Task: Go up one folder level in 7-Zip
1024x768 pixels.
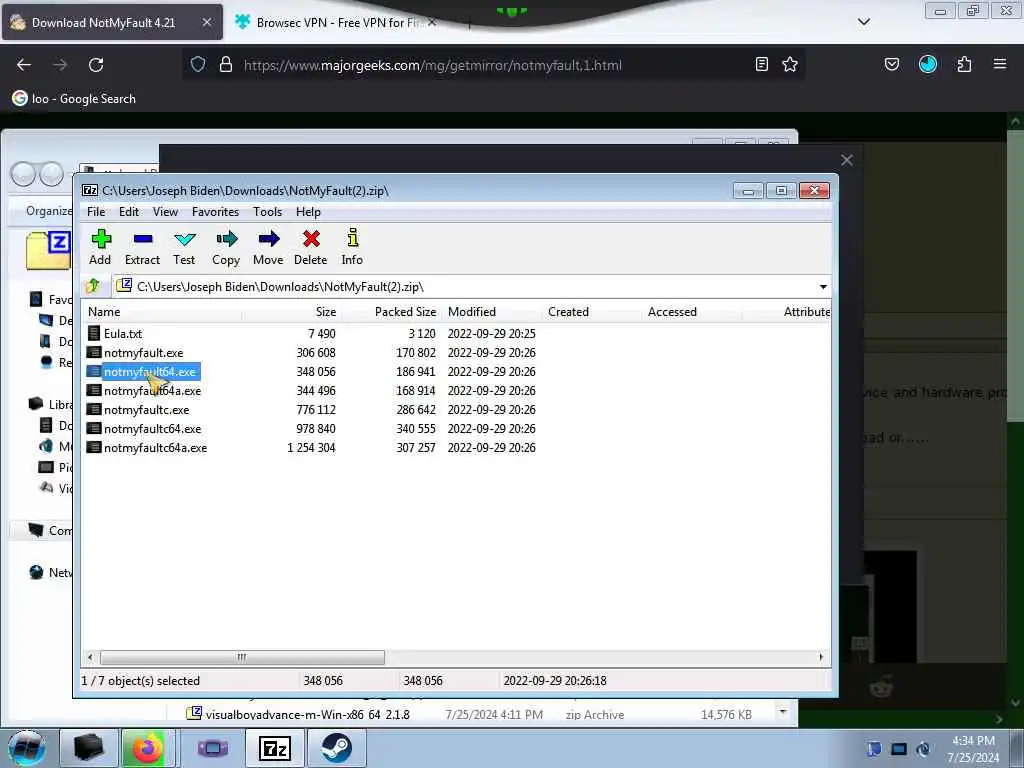Action: click(x=93, y=286)
